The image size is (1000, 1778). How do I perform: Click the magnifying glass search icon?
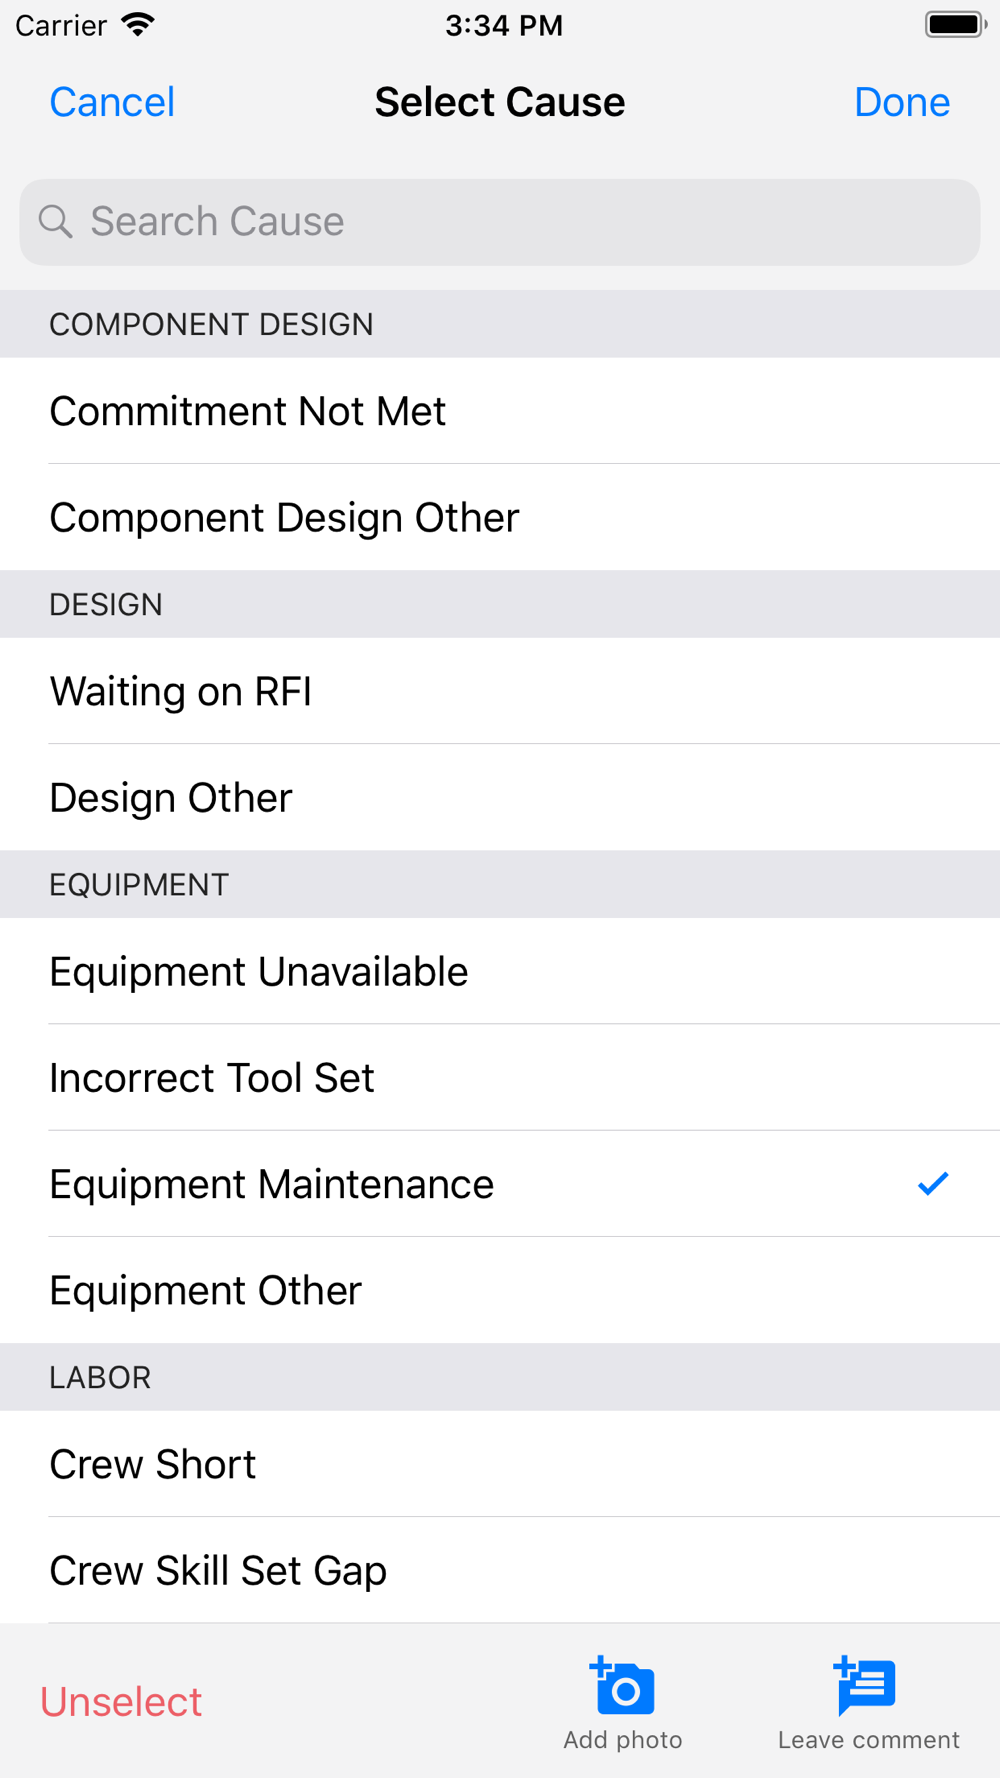[56, 222]
